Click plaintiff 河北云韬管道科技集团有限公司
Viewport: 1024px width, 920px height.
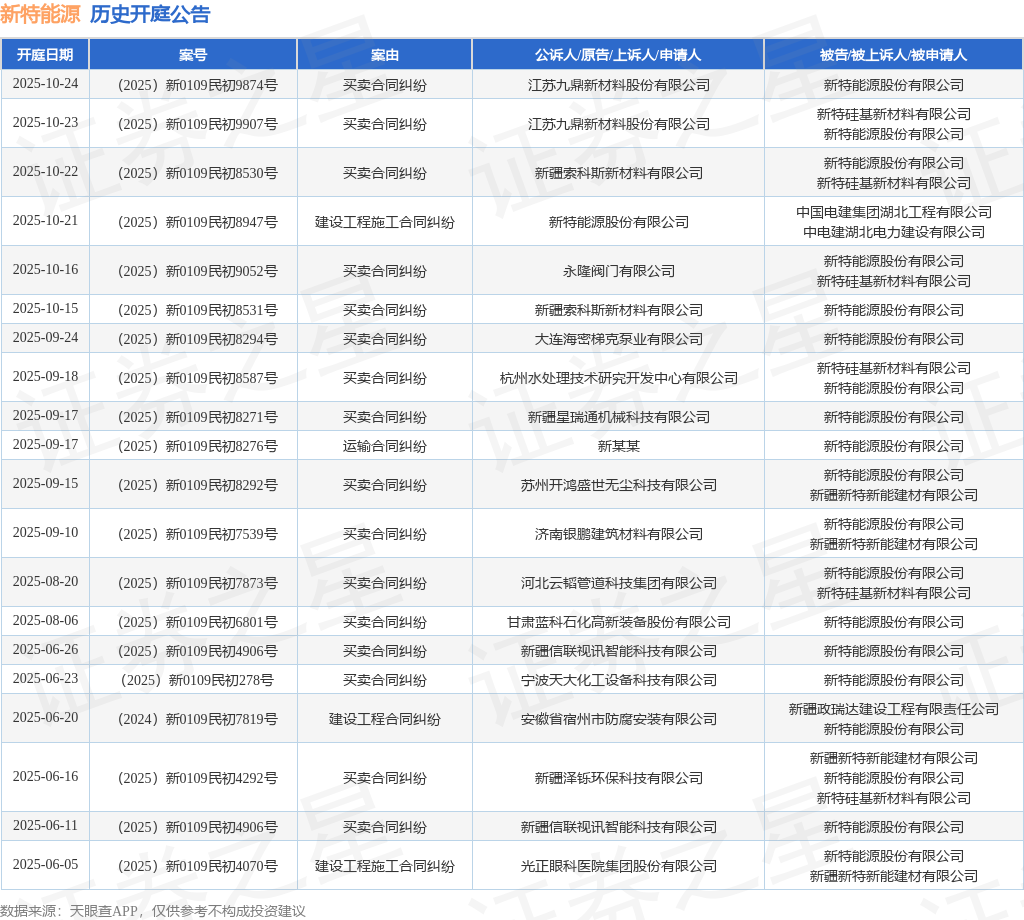pos(618,583)
